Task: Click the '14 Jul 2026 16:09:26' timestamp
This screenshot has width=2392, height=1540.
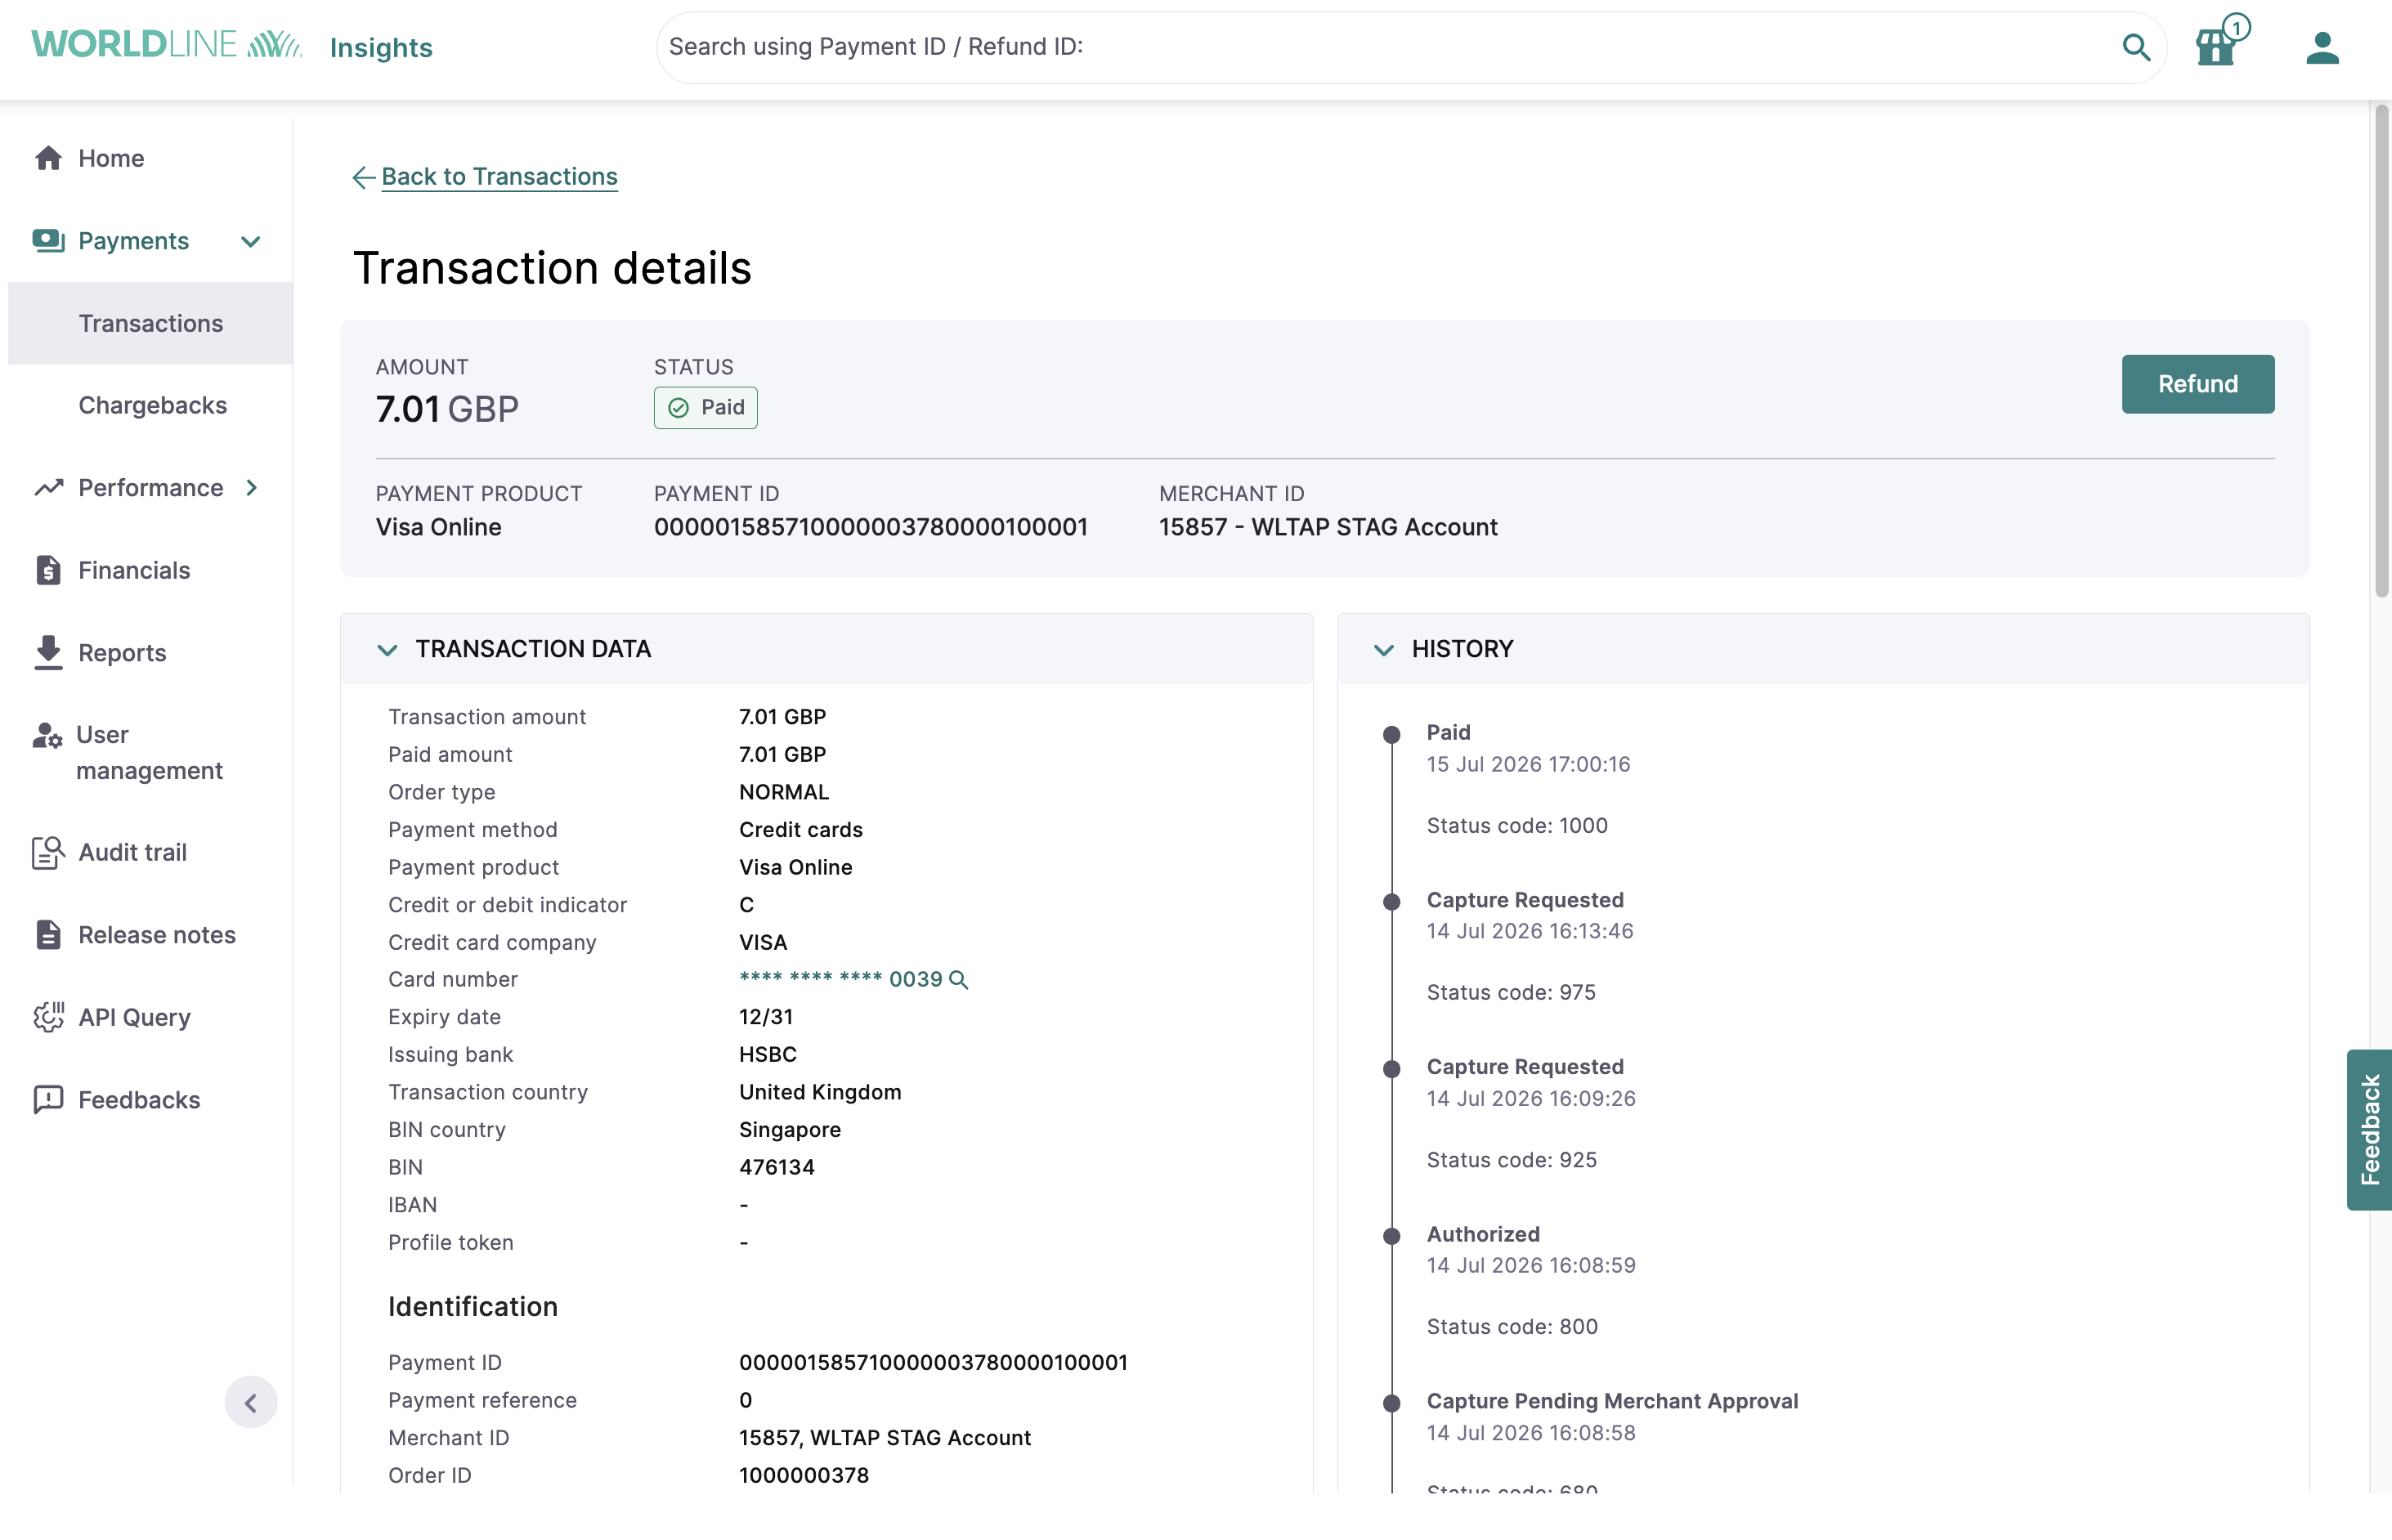Action: point(1530,1098)
